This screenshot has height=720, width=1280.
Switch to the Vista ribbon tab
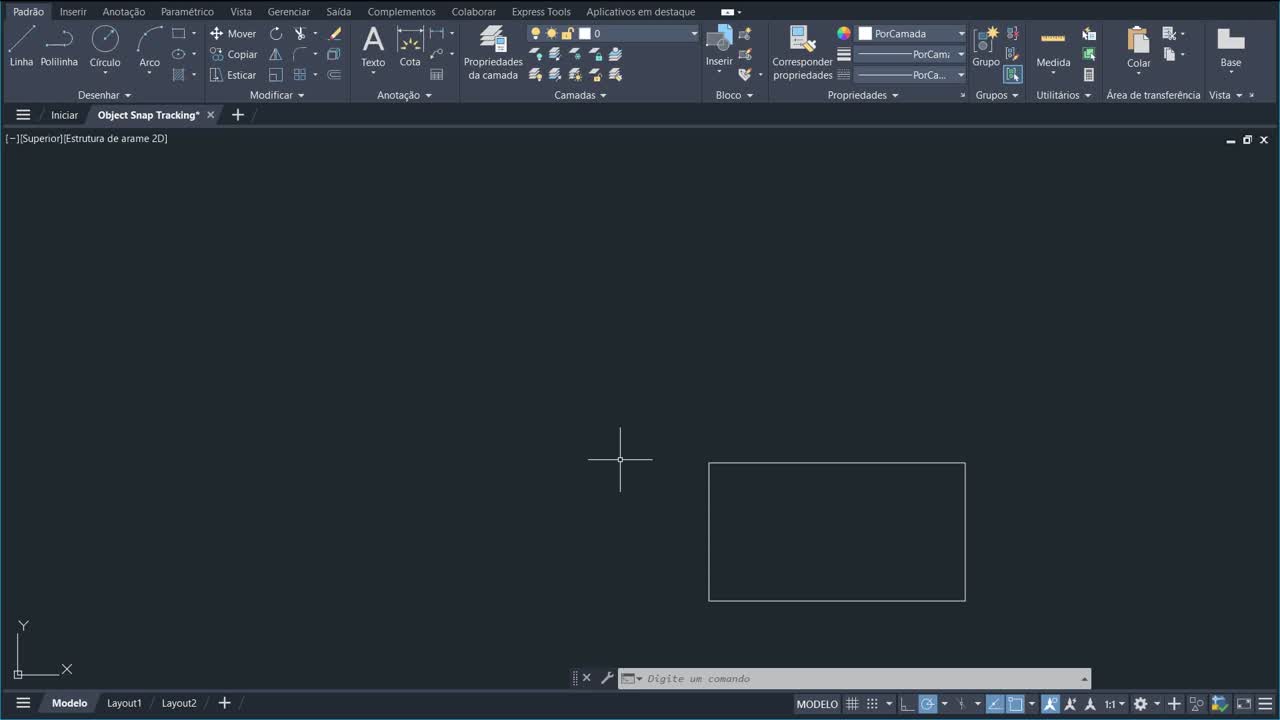[x=241, y=12]
